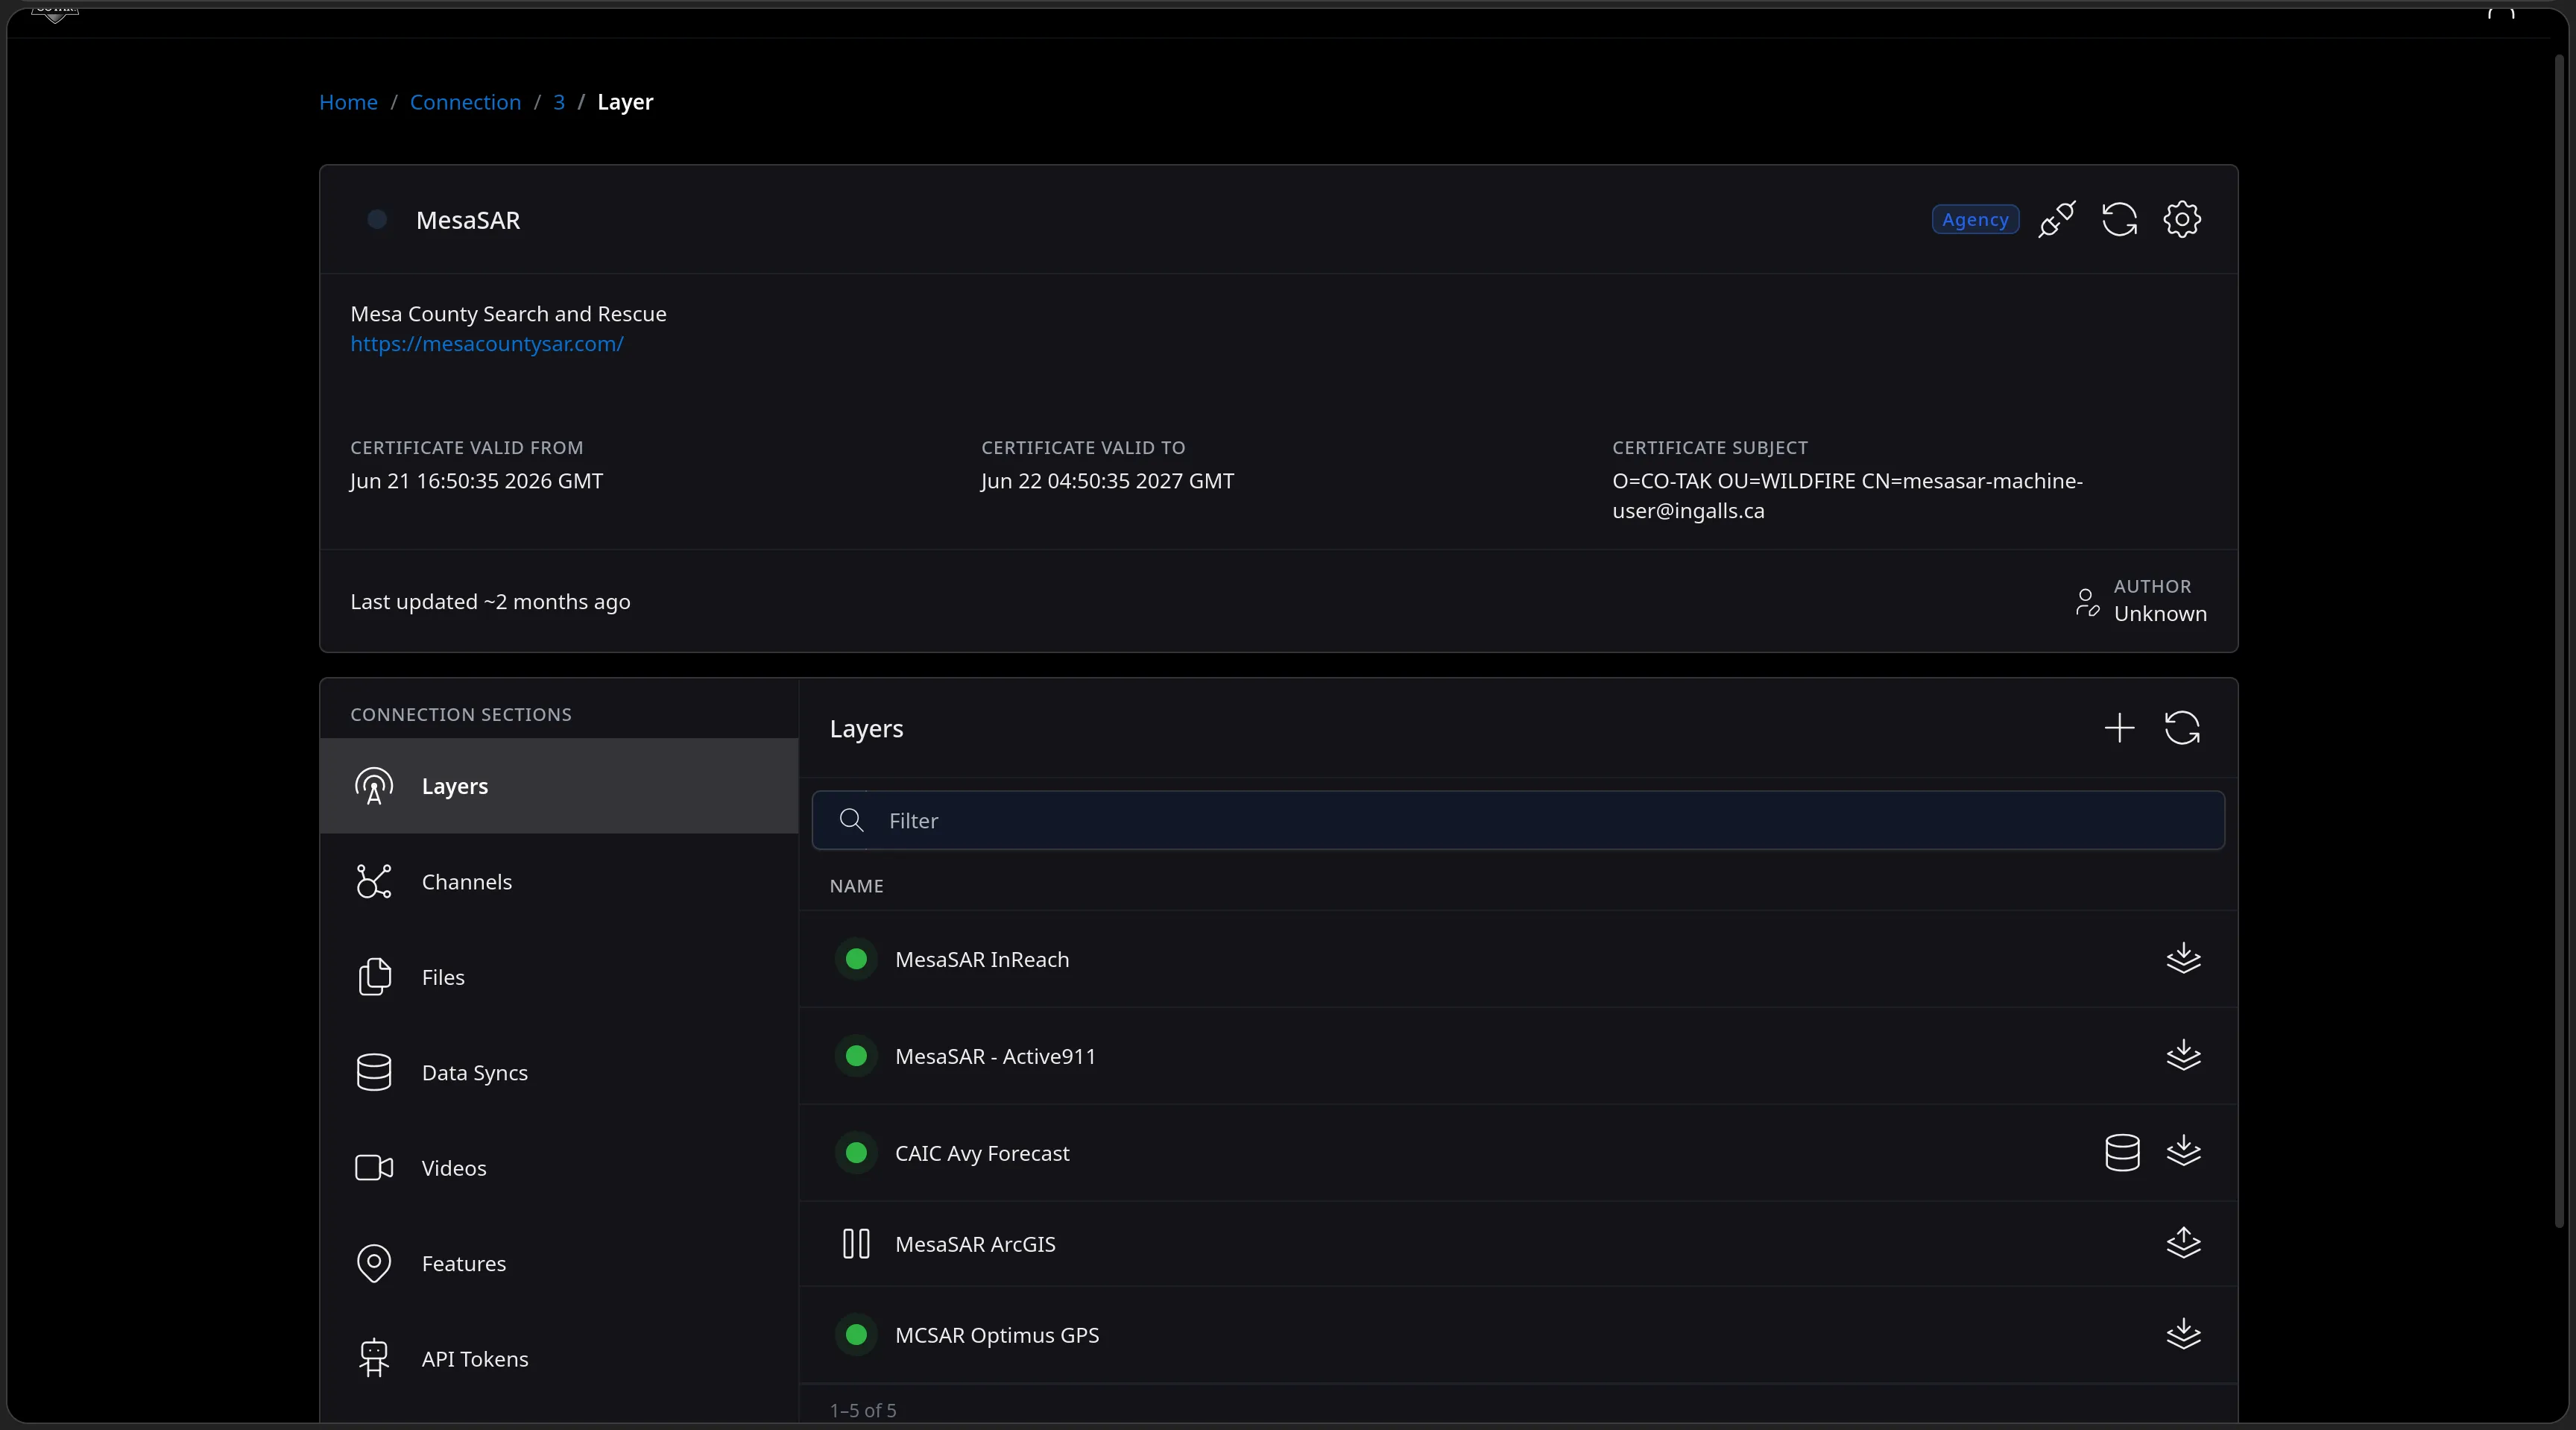This screenshot has width=2576, height=1430.
Task: Click the layer direction icon for CAIC Avy Forecast
Action: pos(2183,1152)
